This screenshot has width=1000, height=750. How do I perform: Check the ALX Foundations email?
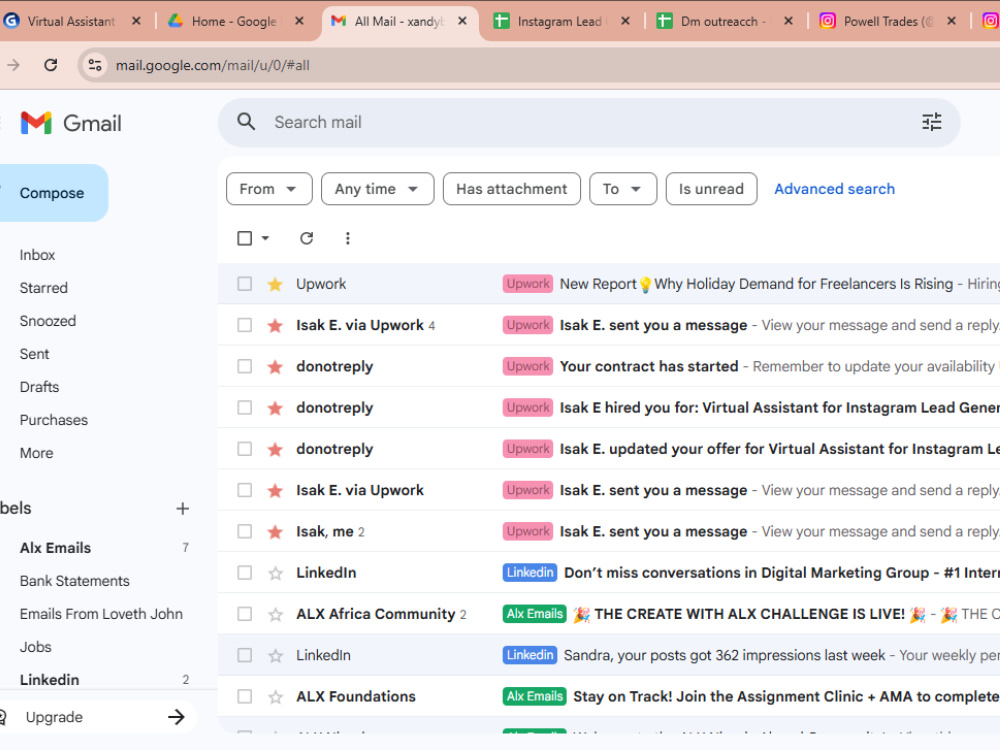[x=244, y=696]
